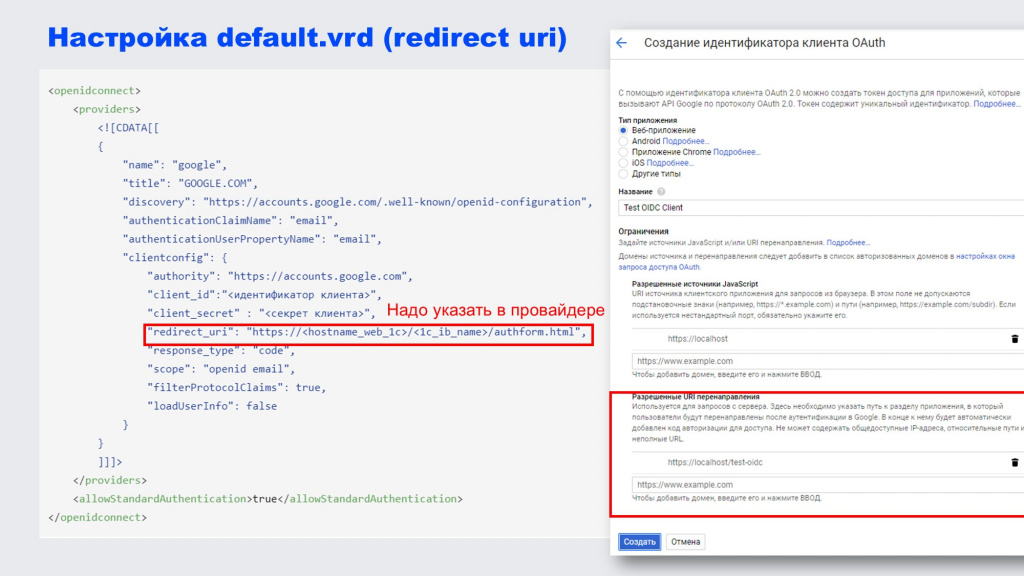Click the help icon next to Название
The width and height of the screenshot is (1024, 576).
[661, 192]
